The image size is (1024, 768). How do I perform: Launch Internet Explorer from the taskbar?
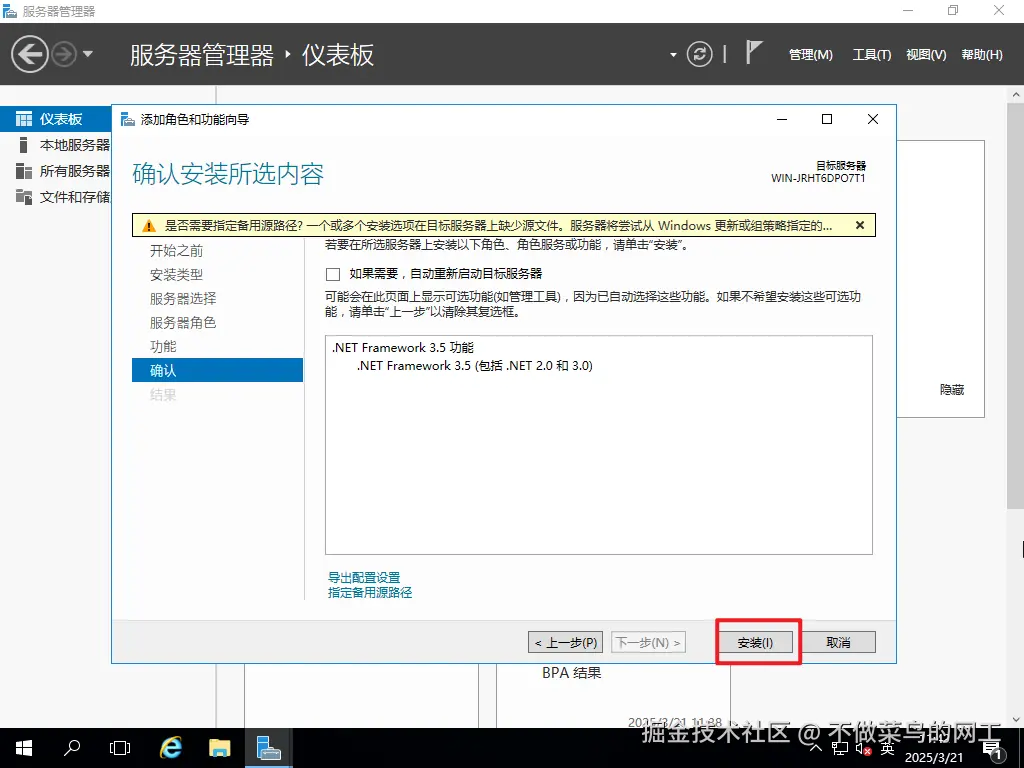click(170, 747)
